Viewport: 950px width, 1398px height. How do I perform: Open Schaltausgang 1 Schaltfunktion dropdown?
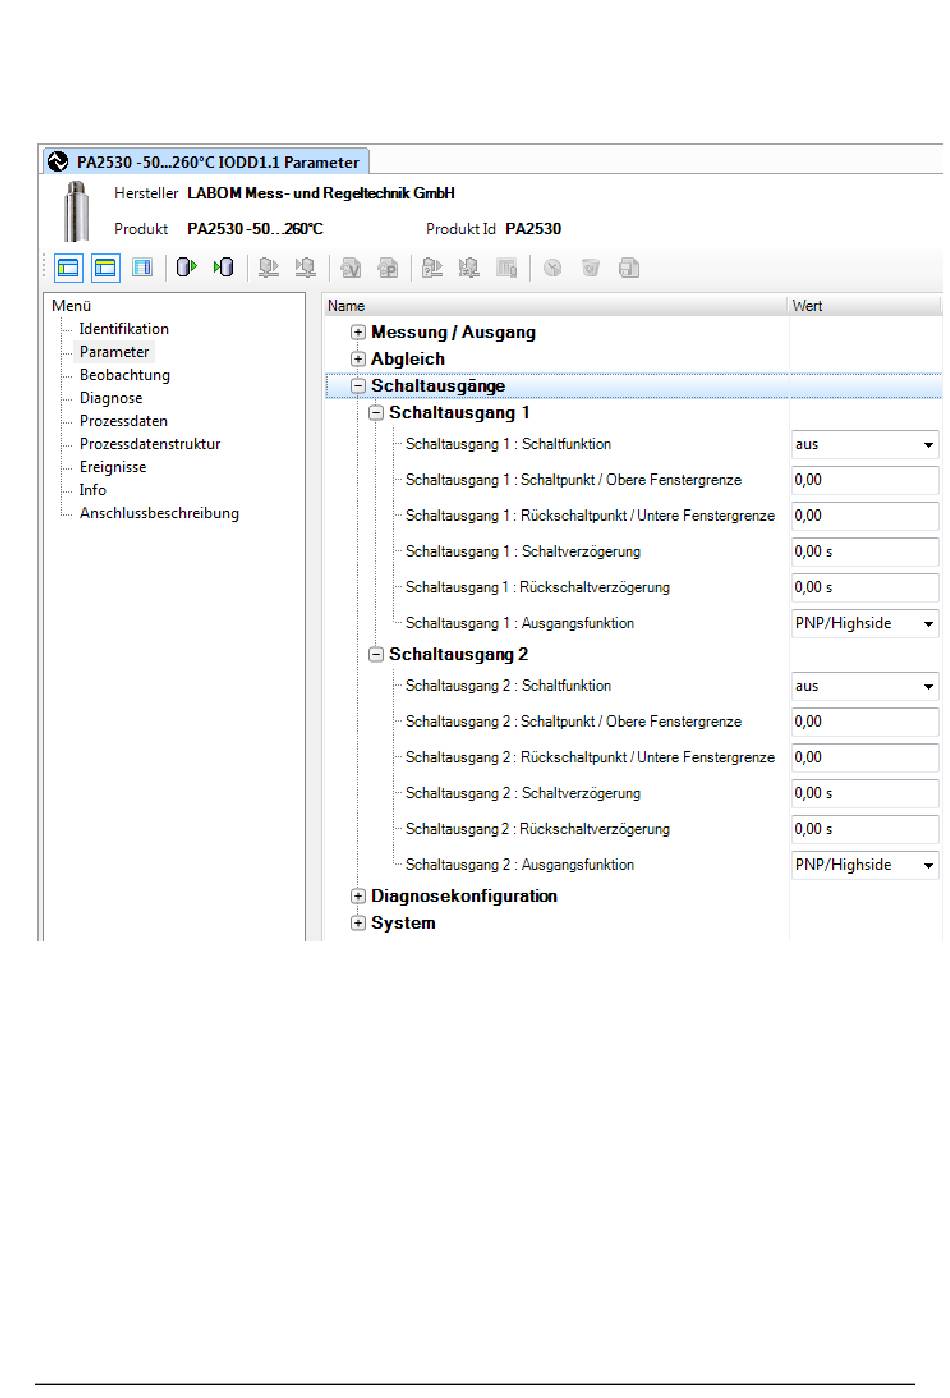(x=928, y=445)
